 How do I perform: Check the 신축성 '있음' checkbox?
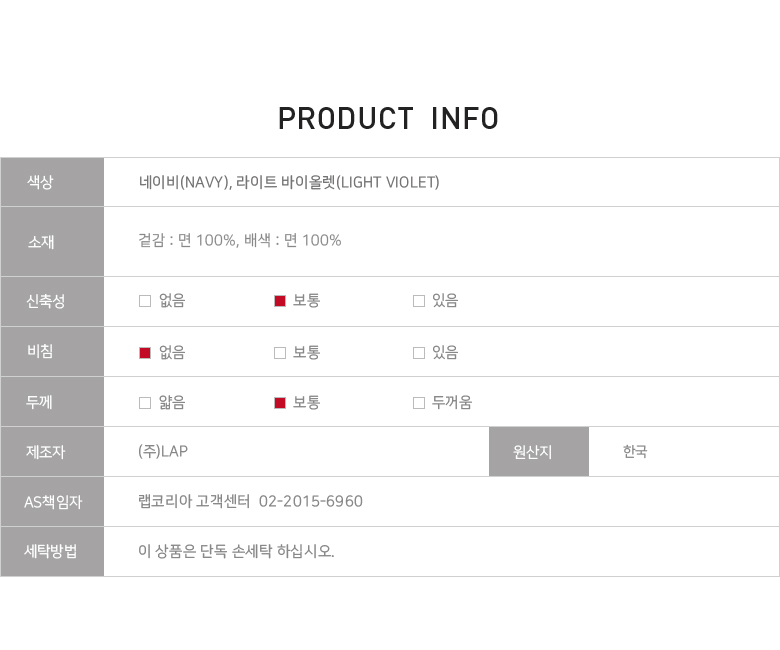coord(419,301)
